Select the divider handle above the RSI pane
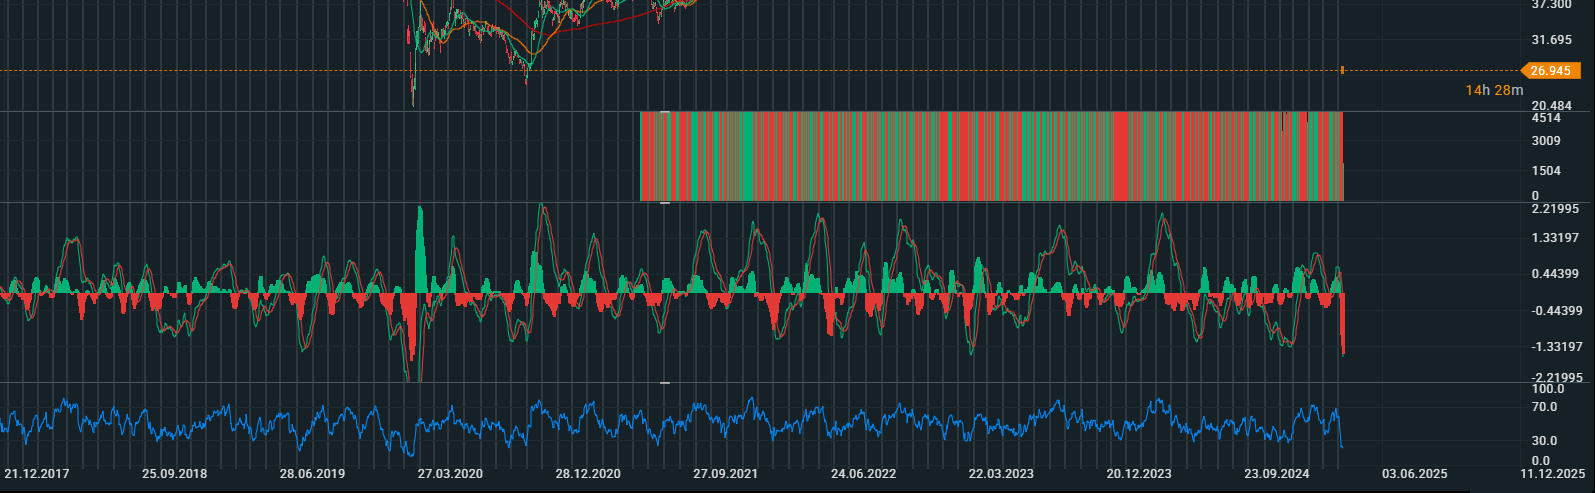Viewport: 1595px width, 493px height. pos(665,383)
